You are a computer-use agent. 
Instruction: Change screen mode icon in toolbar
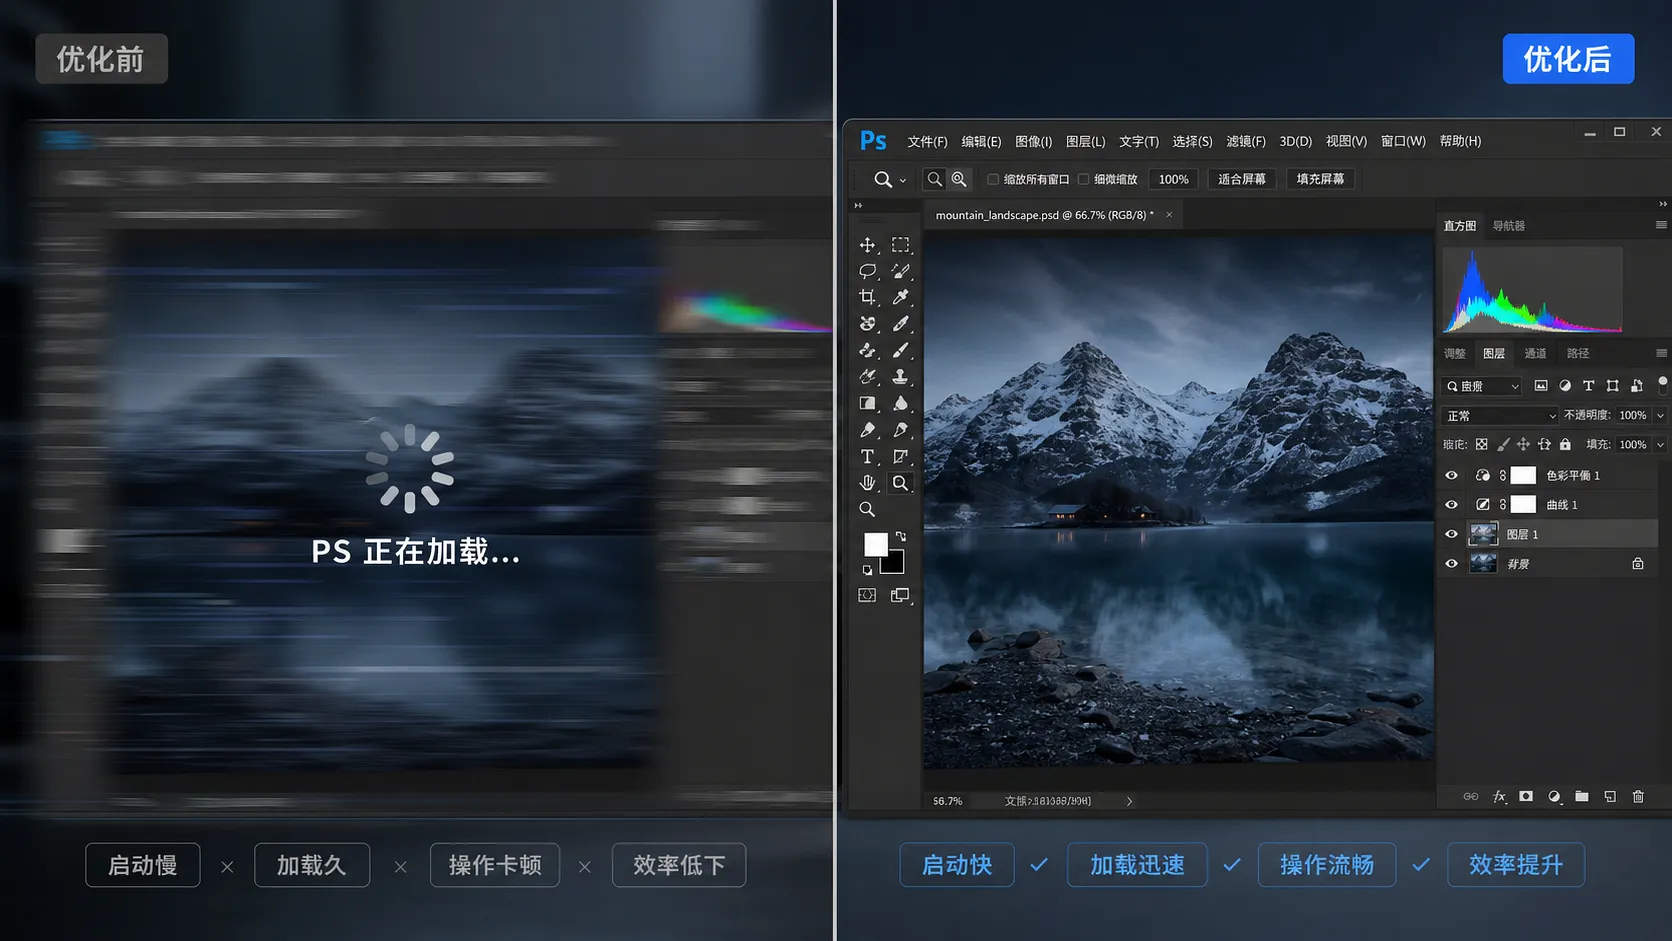(x=900, y=595)
